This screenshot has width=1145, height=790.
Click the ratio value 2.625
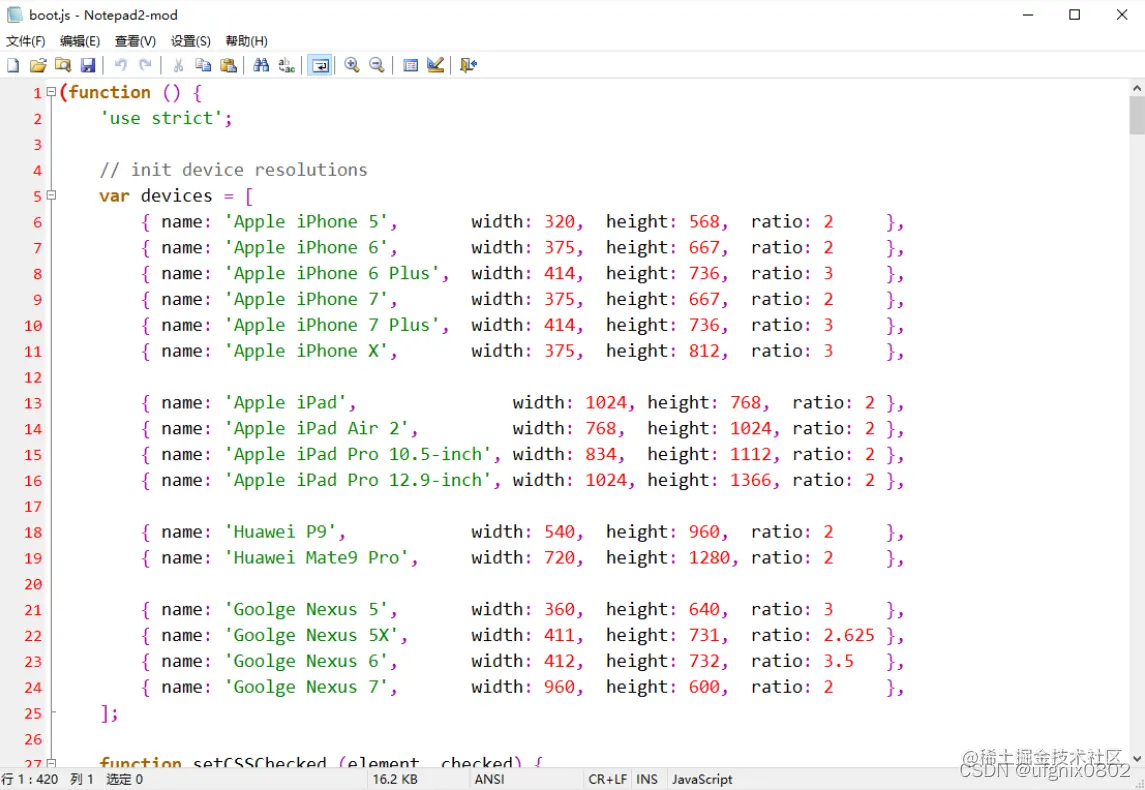tap(849, 635)
